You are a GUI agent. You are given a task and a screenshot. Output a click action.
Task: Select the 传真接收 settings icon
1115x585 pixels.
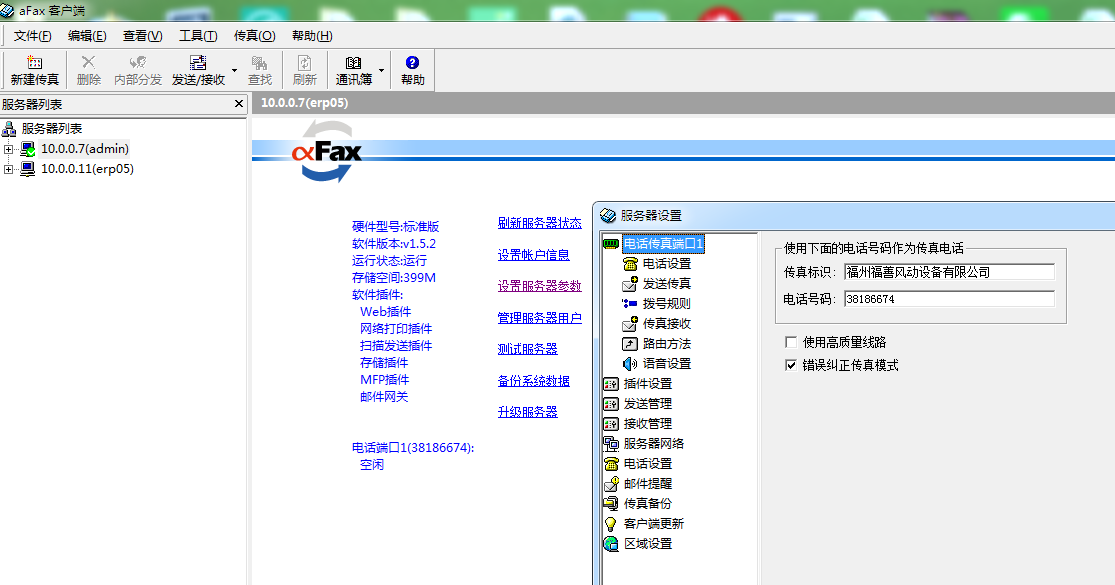(x=630, y=323)
